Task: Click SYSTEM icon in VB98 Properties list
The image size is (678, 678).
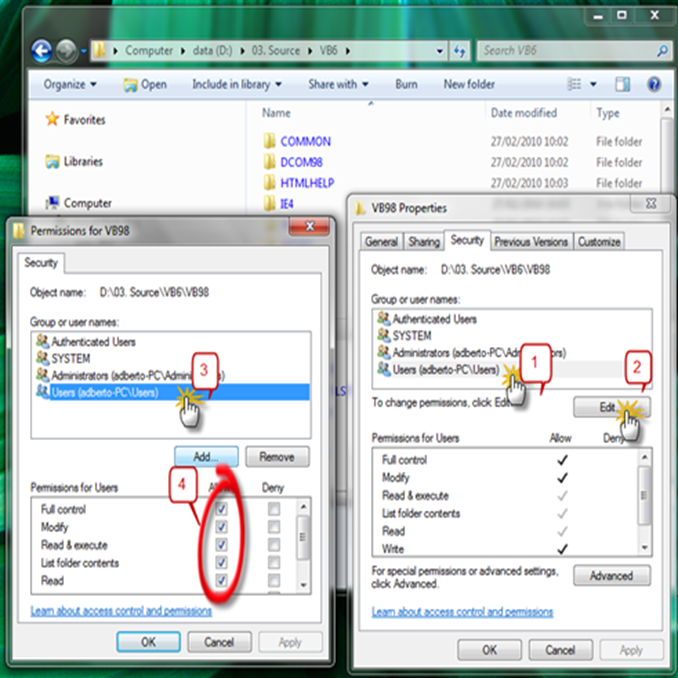Action: (384, 335)
